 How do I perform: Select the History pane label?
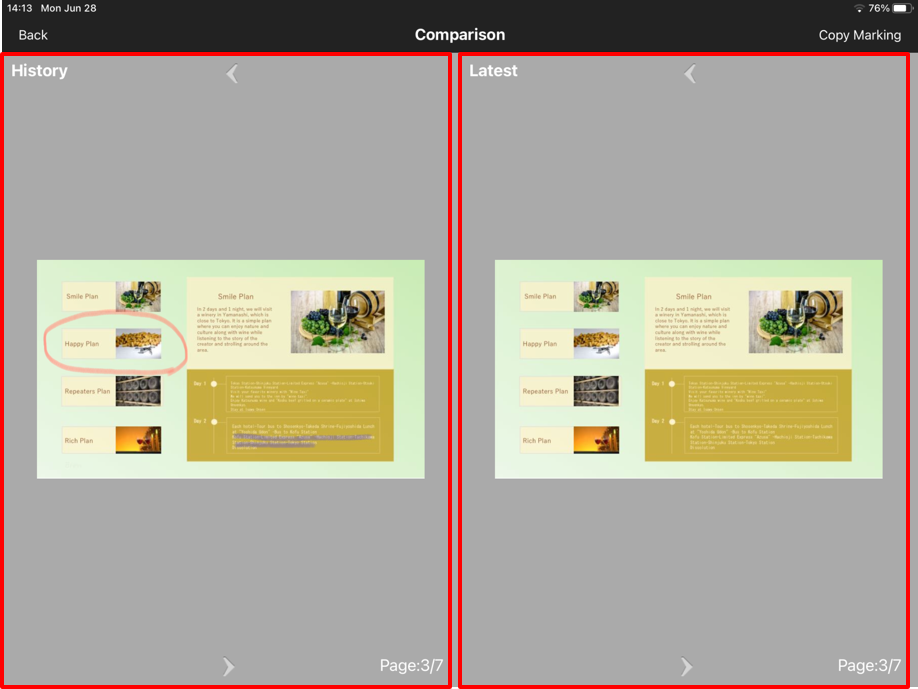[x=40, y=71]
